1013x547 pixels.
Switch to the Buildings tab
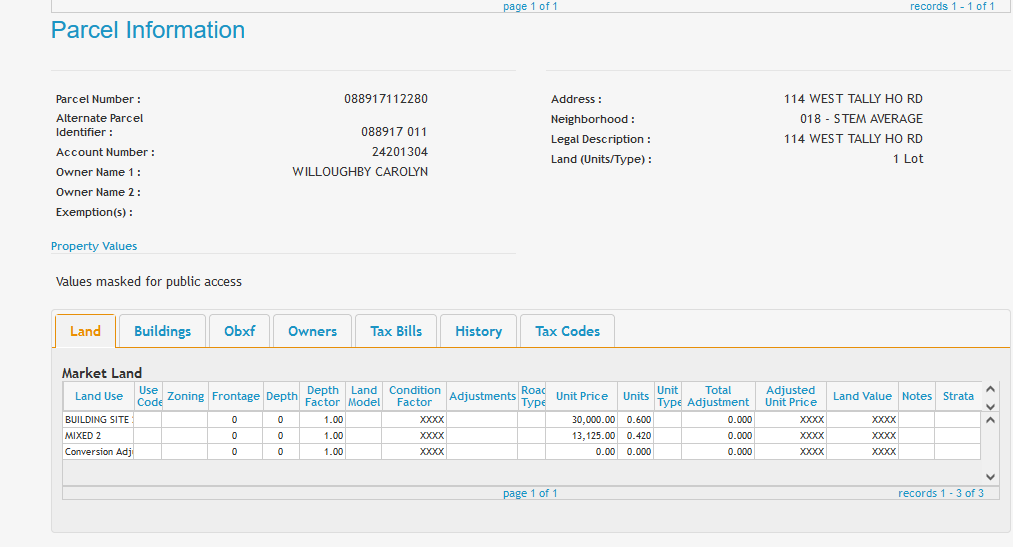pyautogui.click(x=163, y=331)
